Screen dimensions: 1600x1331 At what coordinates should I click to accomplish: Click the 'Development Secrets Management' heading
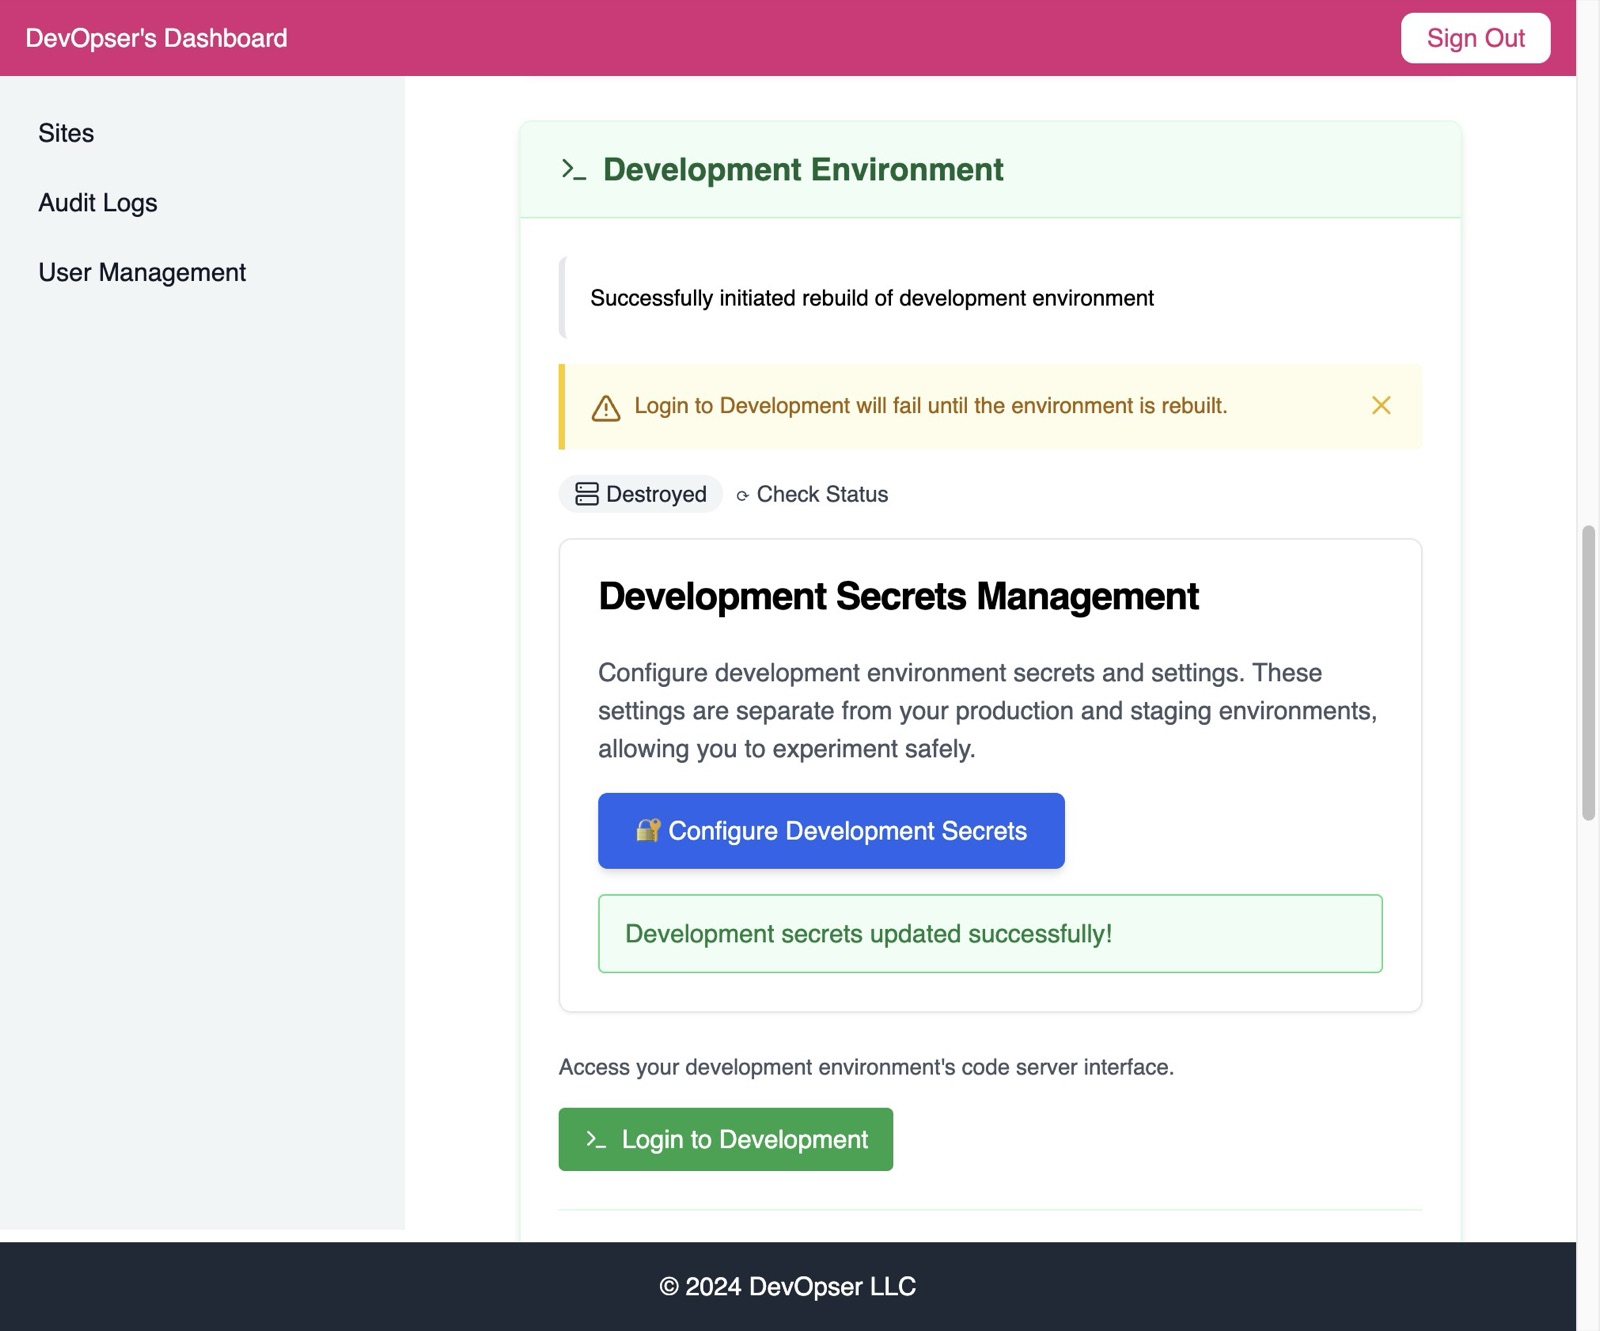coord(898,596)
